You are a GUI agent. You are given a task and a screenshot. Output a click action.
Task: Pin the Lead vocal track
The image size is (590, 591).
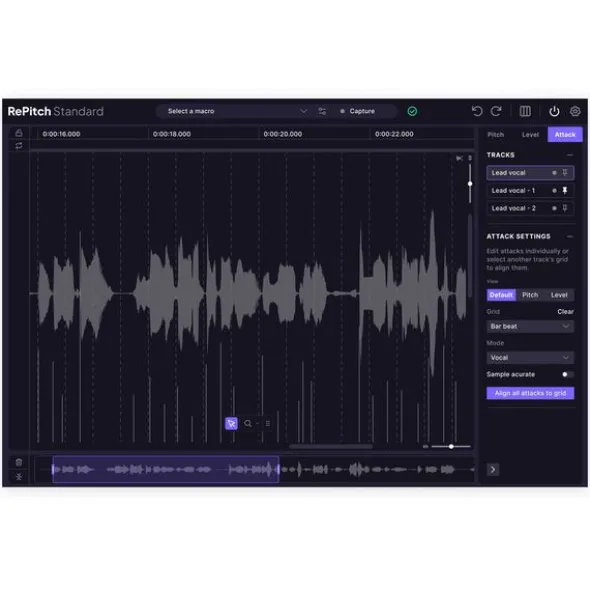click(565, 173)
